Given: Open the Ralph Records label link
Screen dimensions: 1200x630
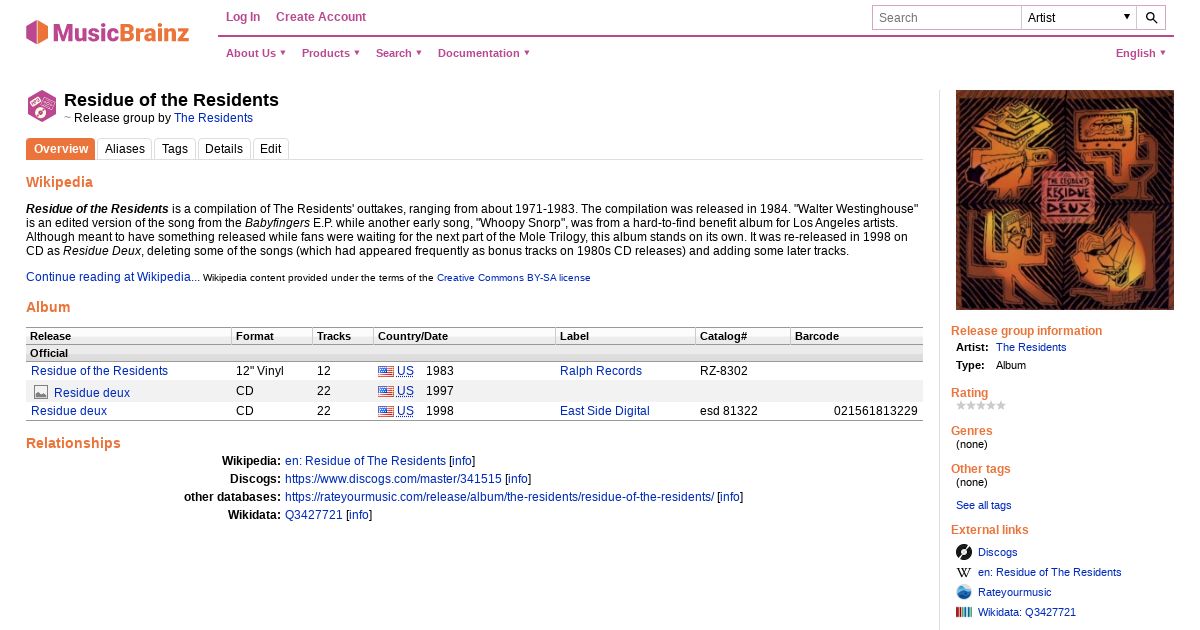Looking at the screenshot, I should 601,371.
